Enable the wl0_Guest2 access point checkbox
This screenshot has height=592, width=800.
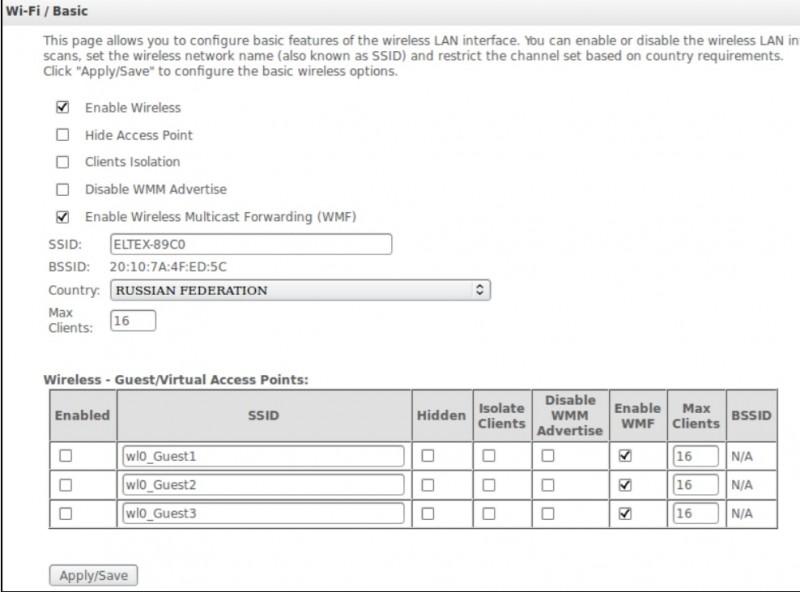tap(65, 485)
